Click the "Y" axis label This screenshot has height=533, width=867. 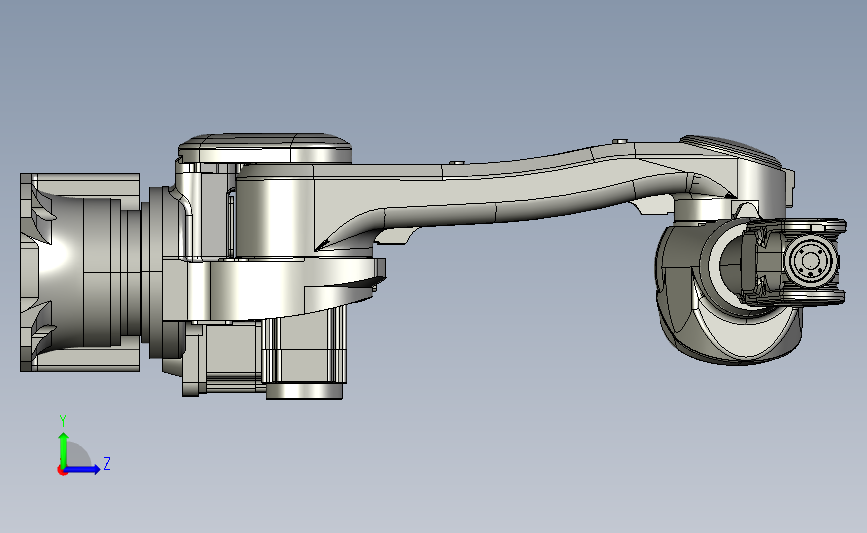(x=63, y=421)
